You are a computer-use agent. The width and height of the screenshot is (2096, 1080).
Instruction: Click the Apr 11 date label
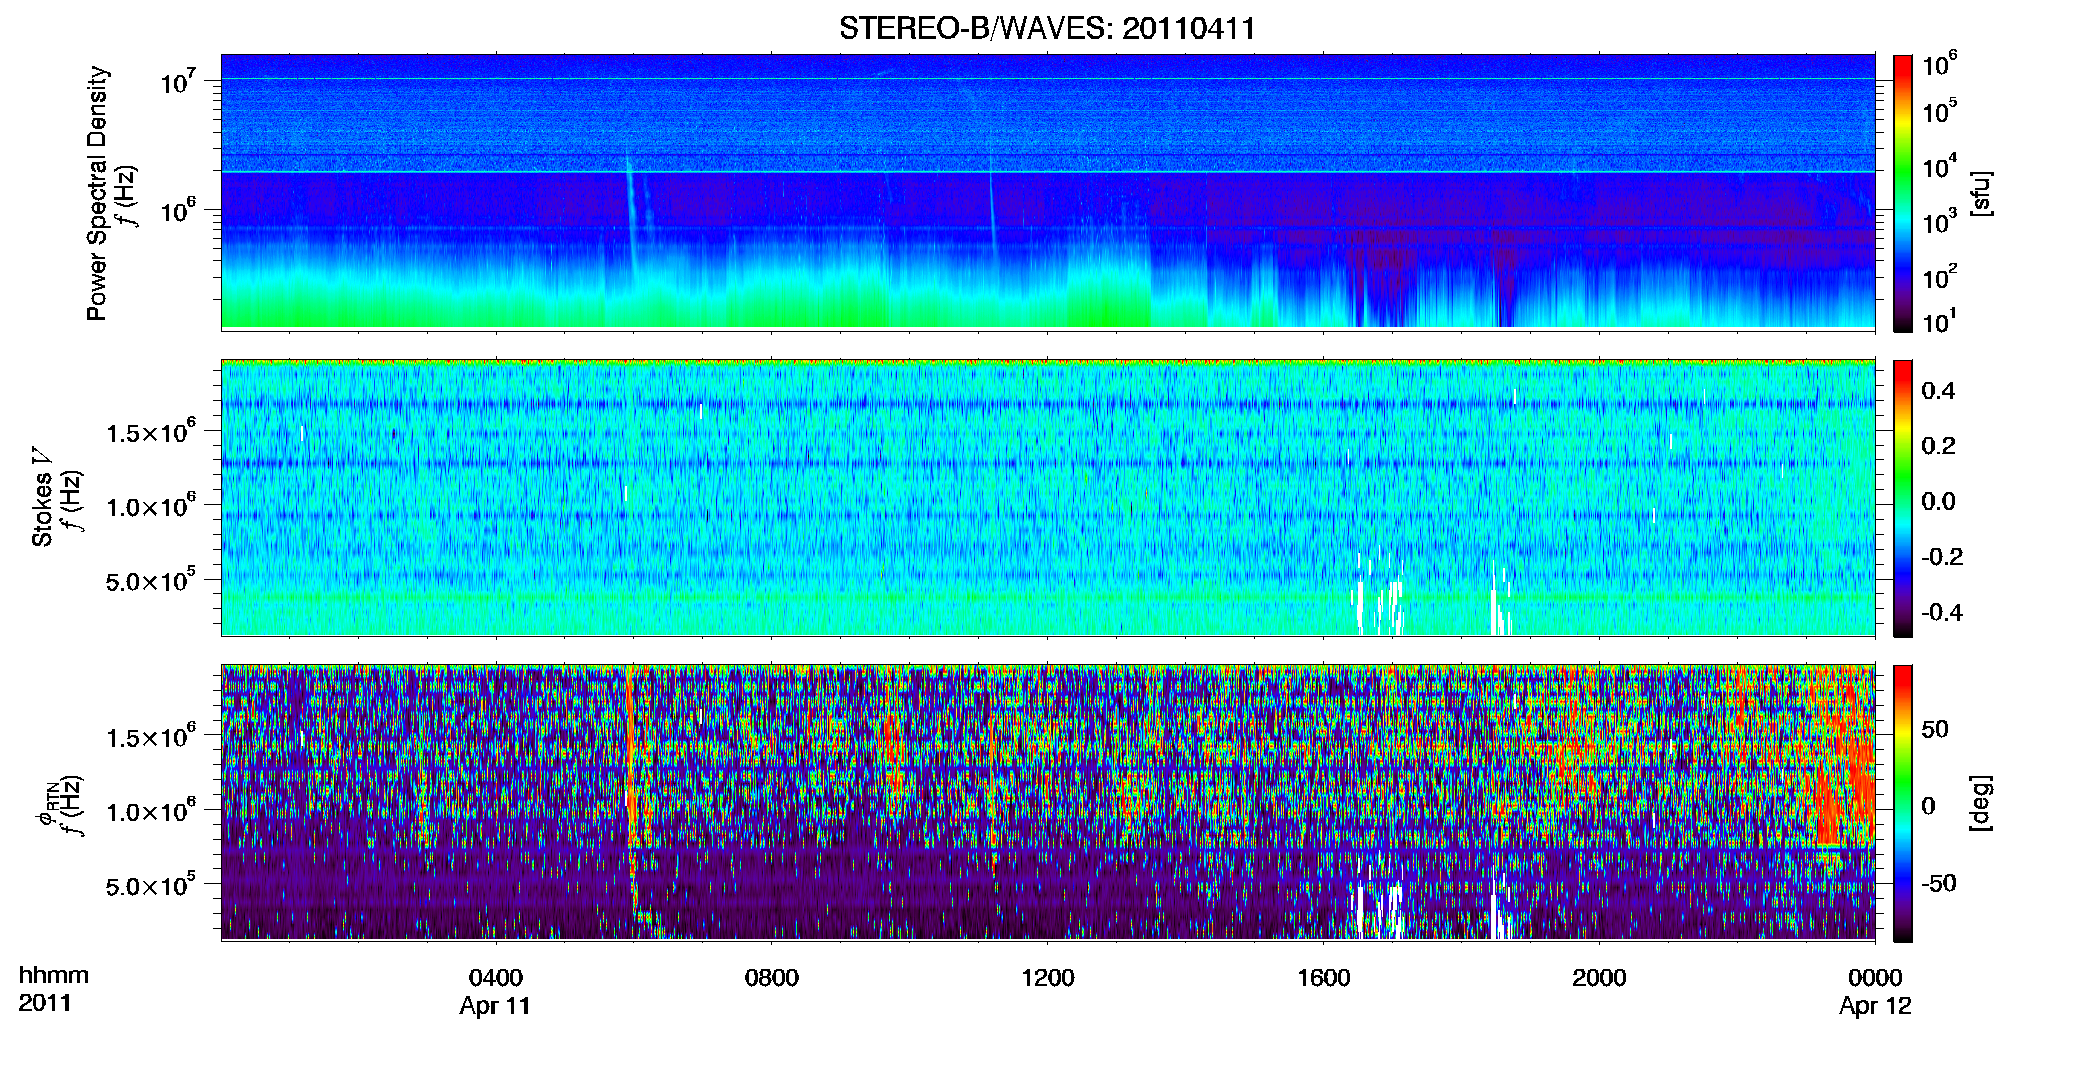click(495, 1006)
